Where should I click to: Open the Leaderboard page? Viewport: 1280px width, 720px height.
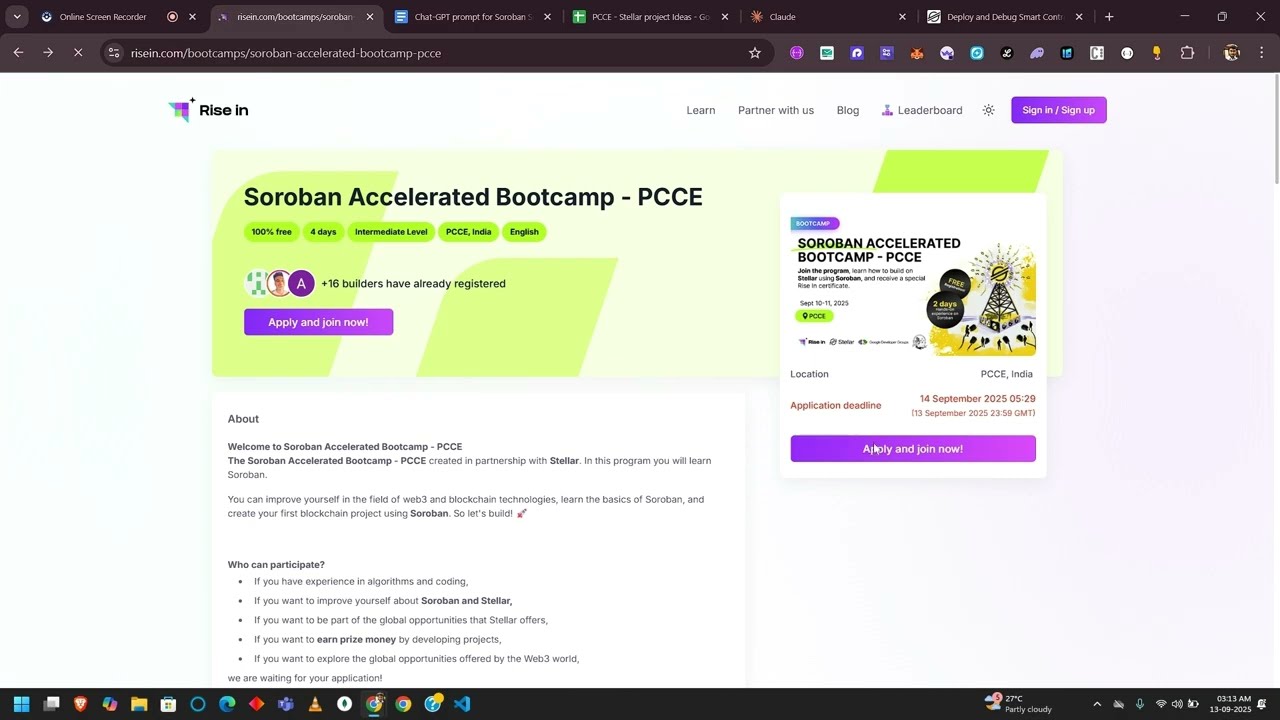click(x=921, y=110)
